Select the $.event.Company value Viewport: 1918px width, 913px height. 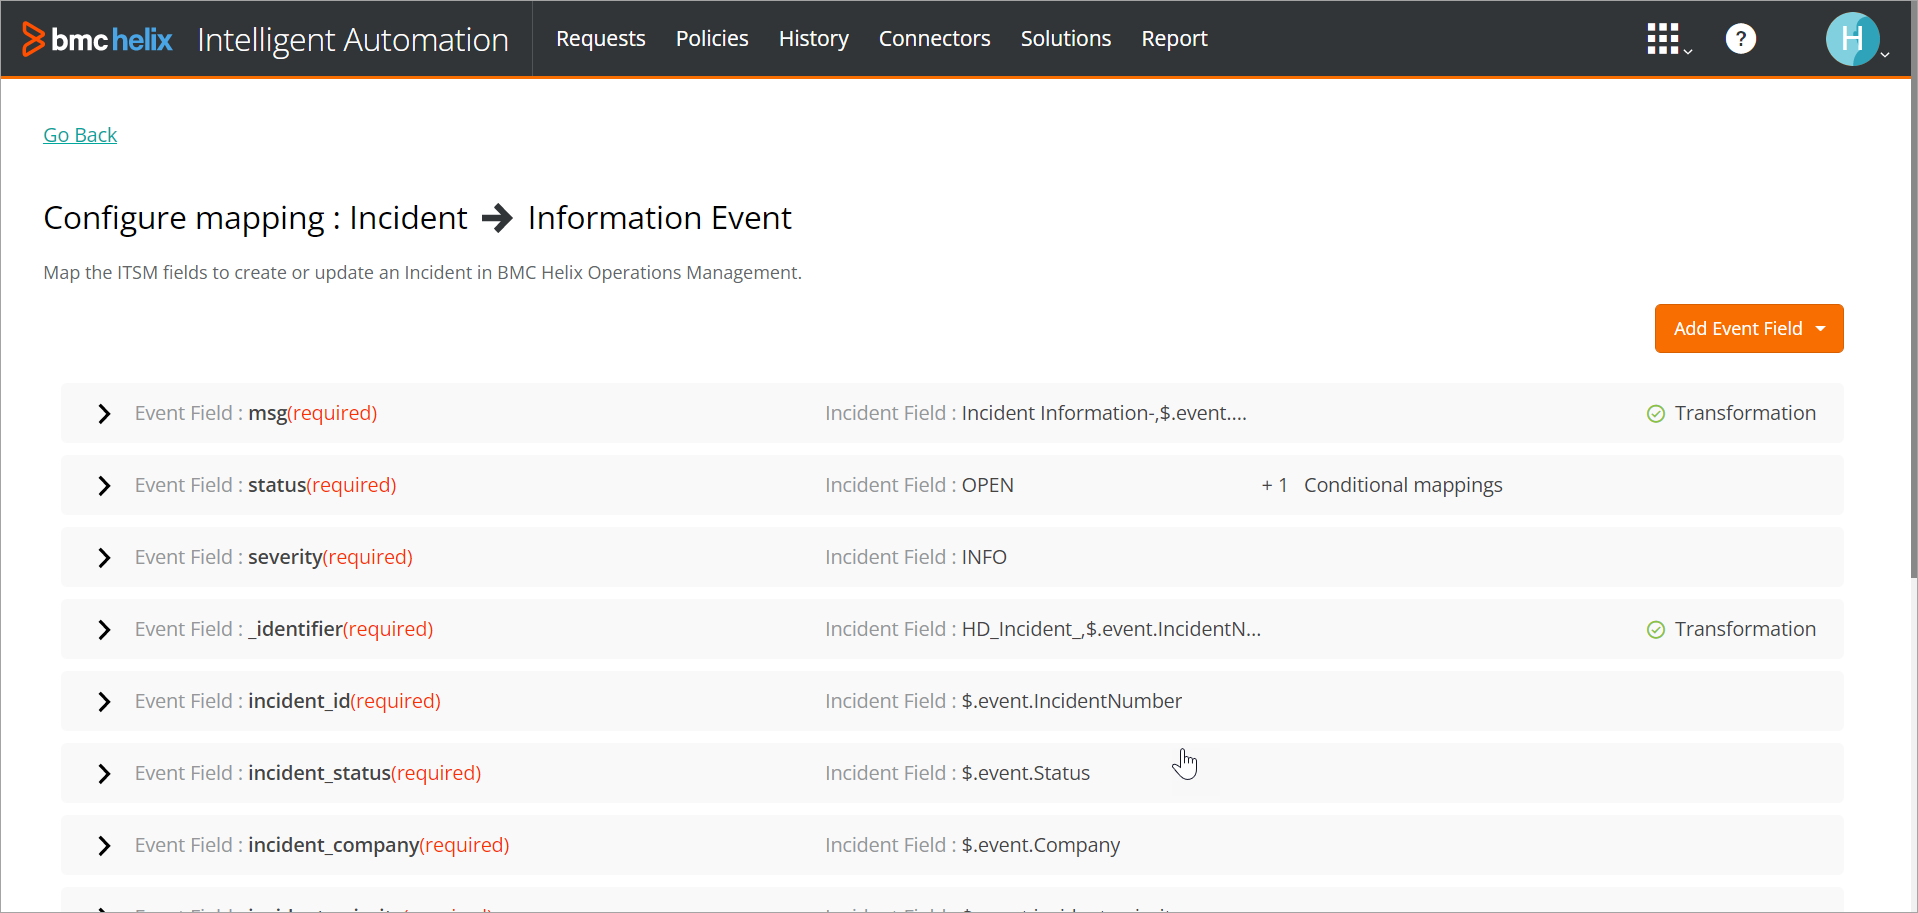point(1041,845)
